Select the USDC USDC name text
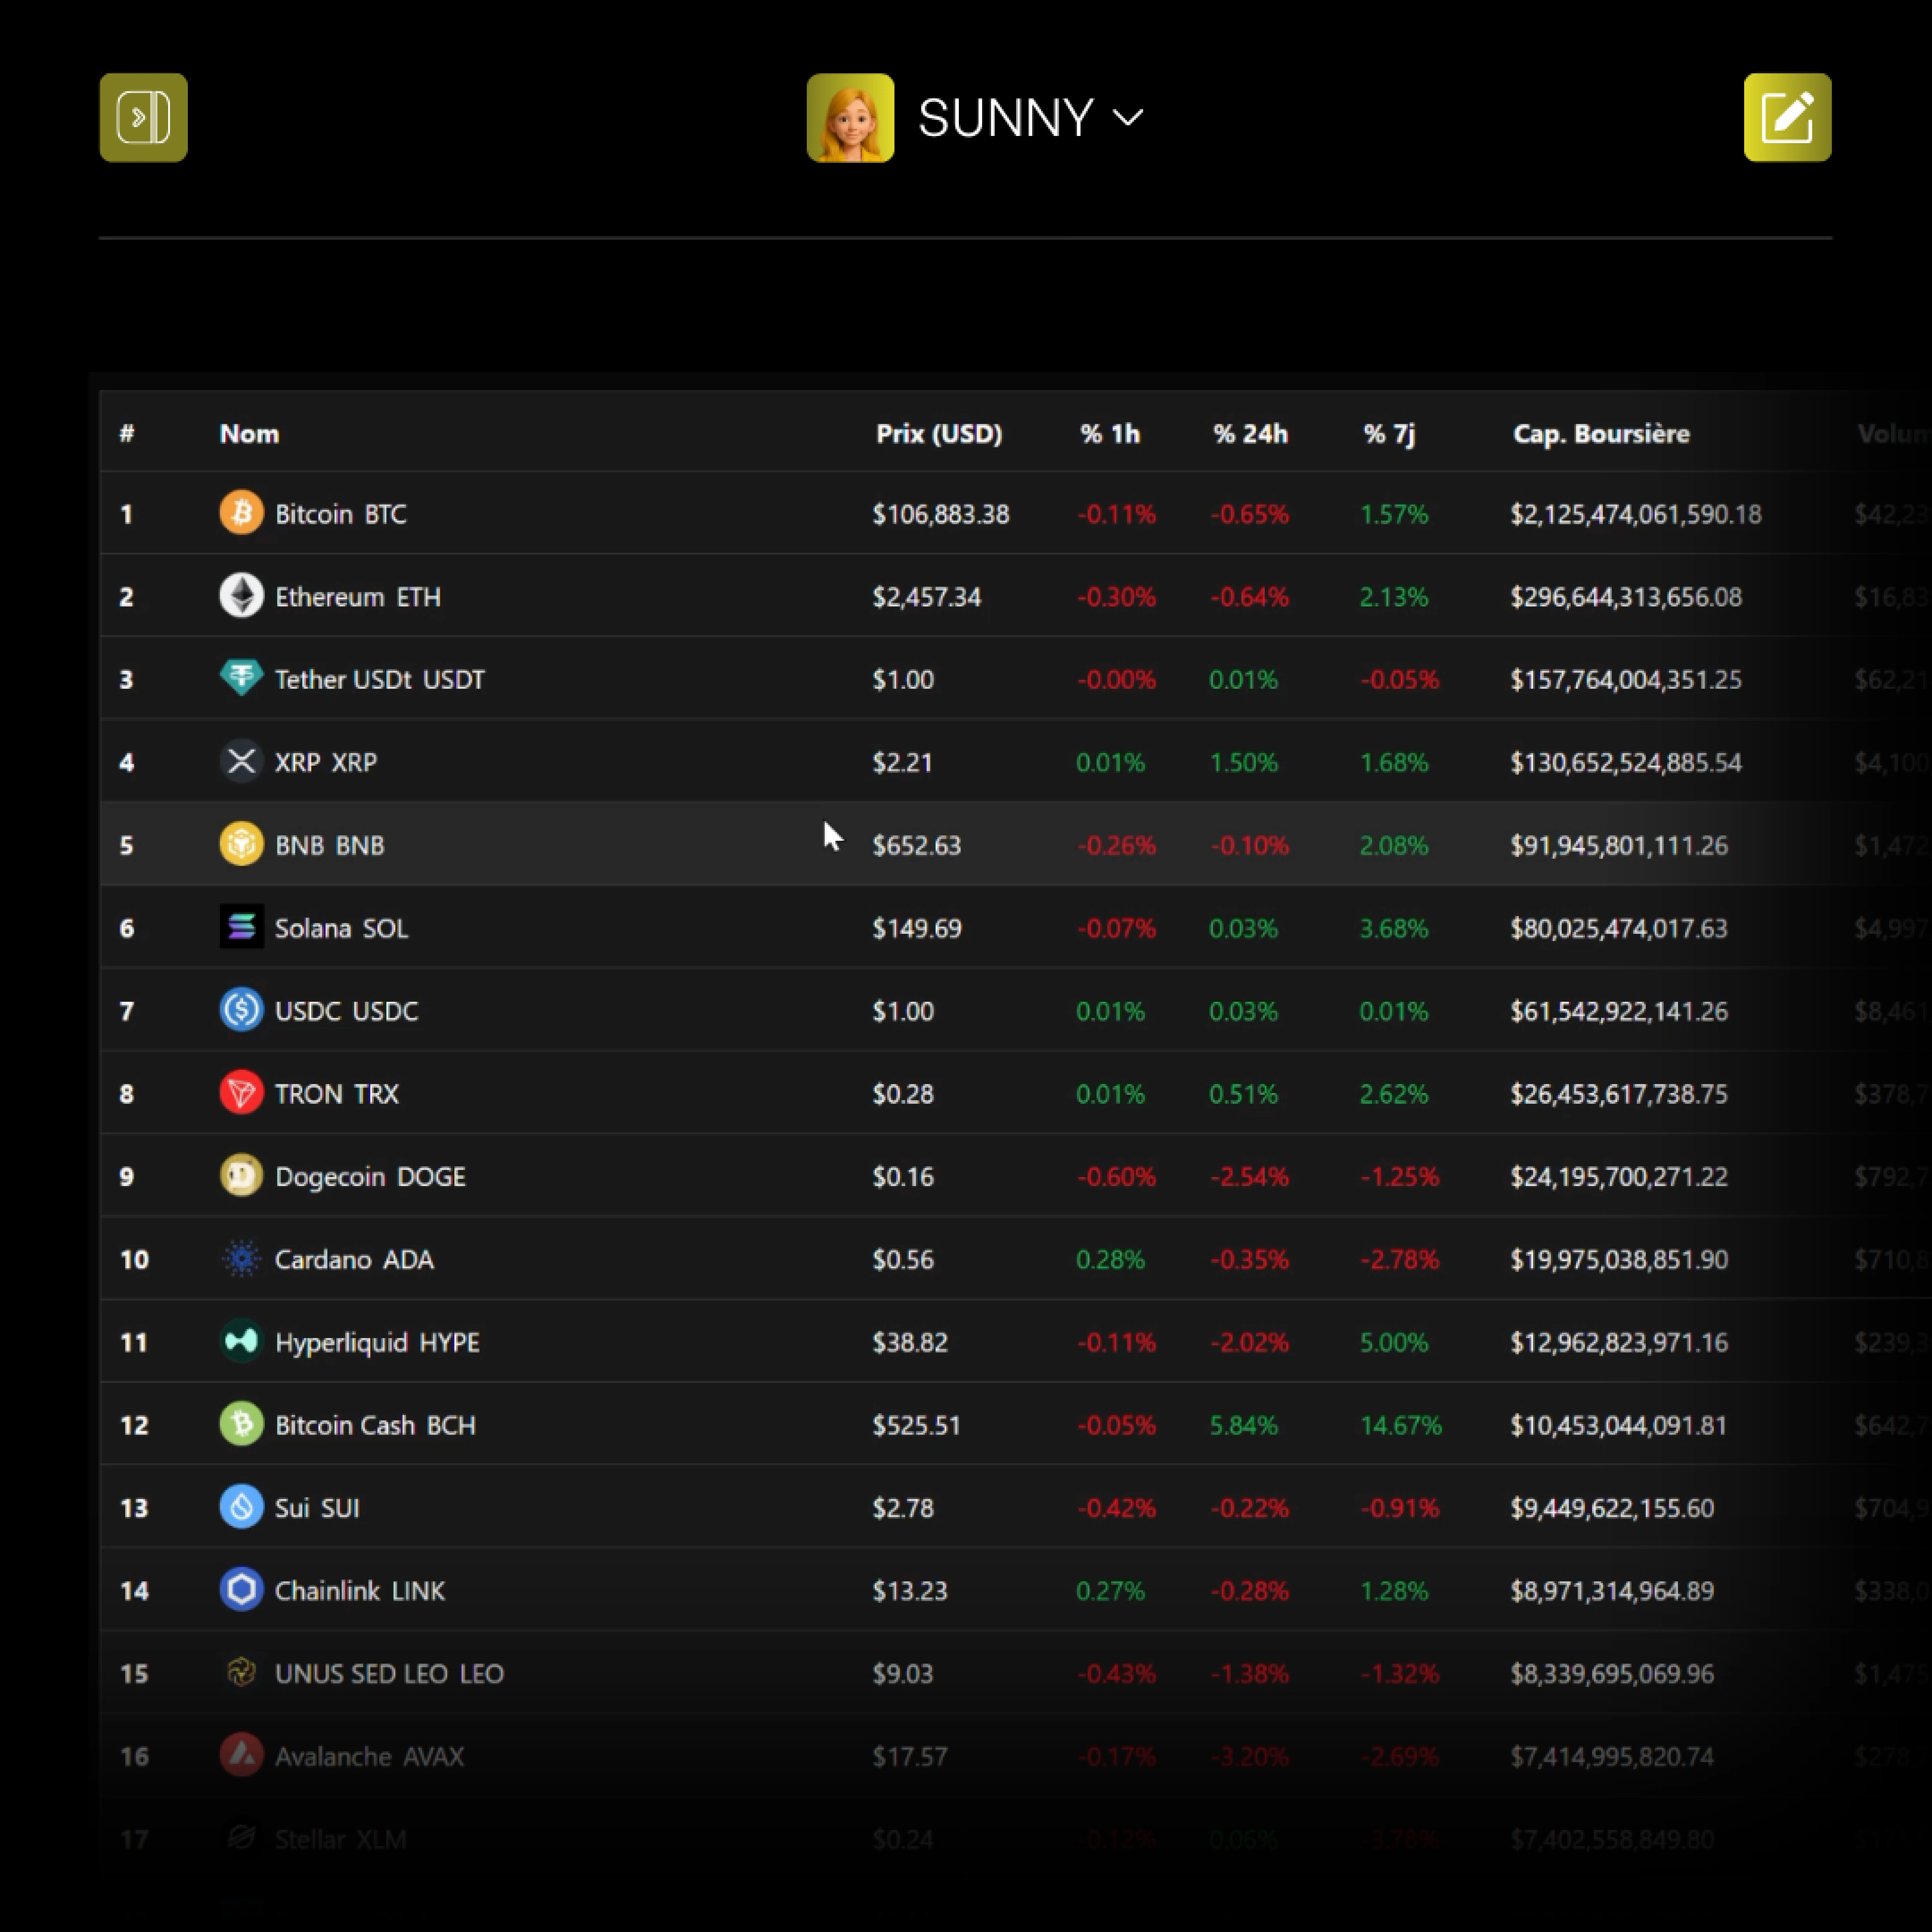Viewport: 1932px width, 1932px height. (x=347, y=1011)
